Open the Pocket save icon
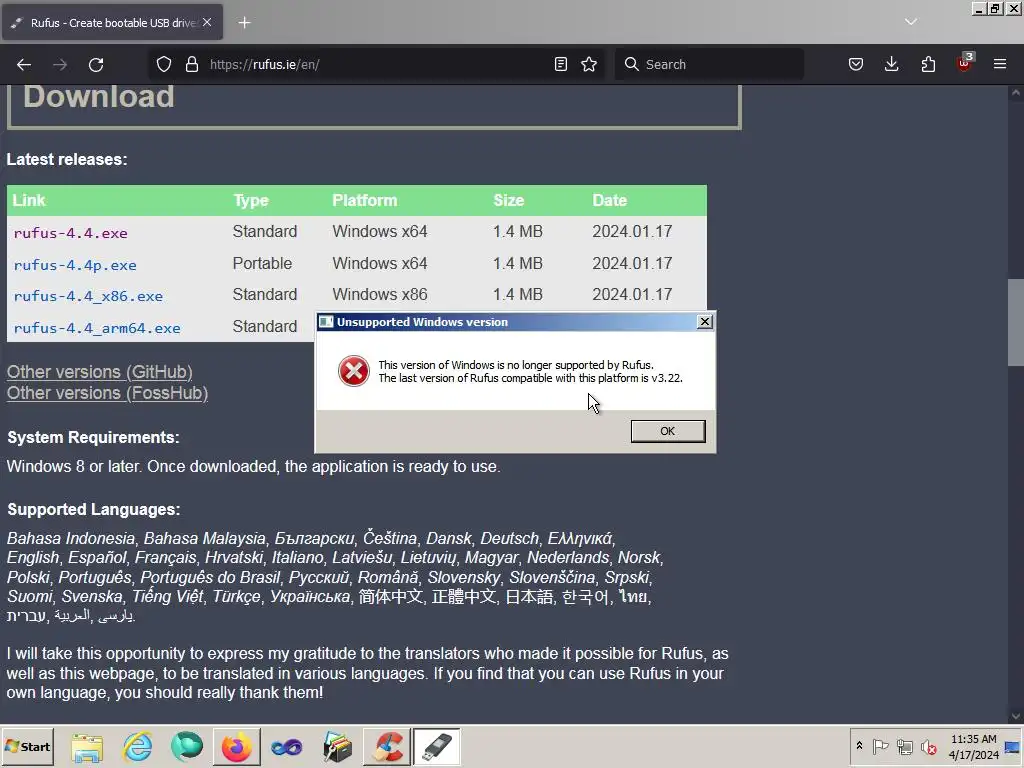 pyautogui.click(x=856, y=64)
